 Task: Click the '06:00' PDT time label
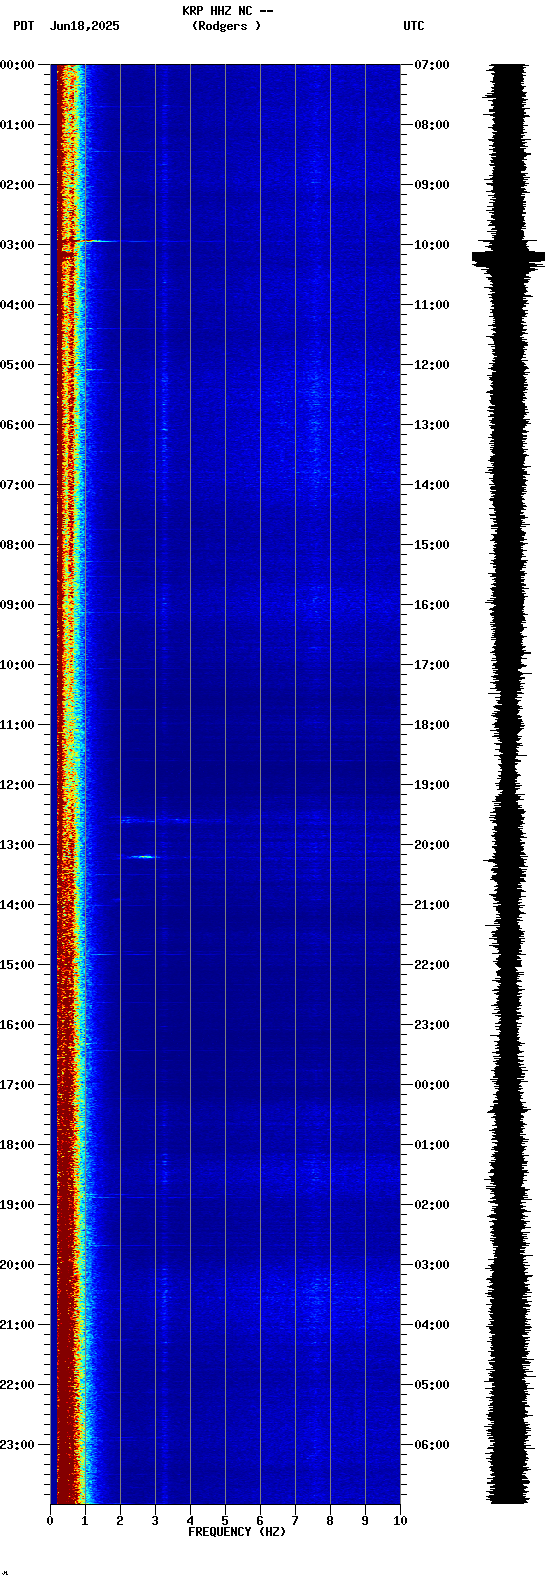pos(18,425)
